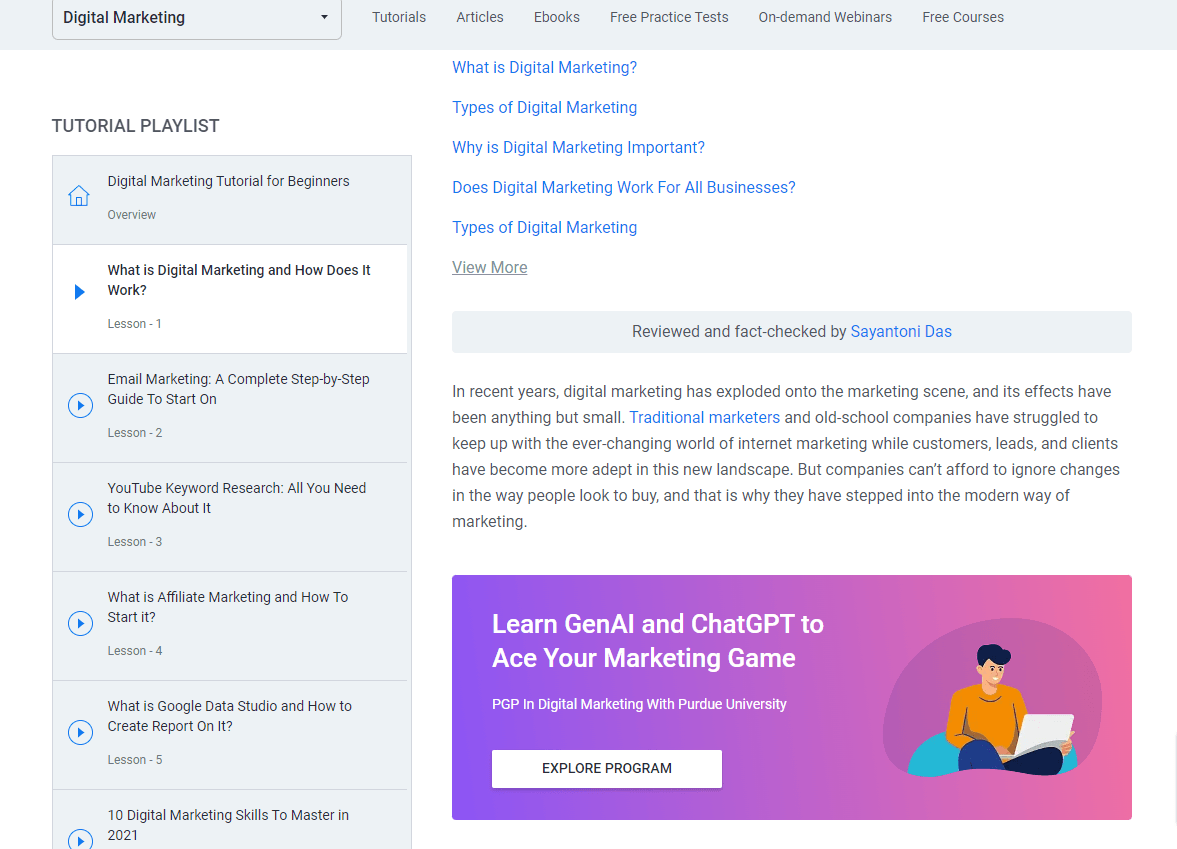Expand the table of contents with View More
Screen dimensions: 1177x849
(x=489, y=267)
